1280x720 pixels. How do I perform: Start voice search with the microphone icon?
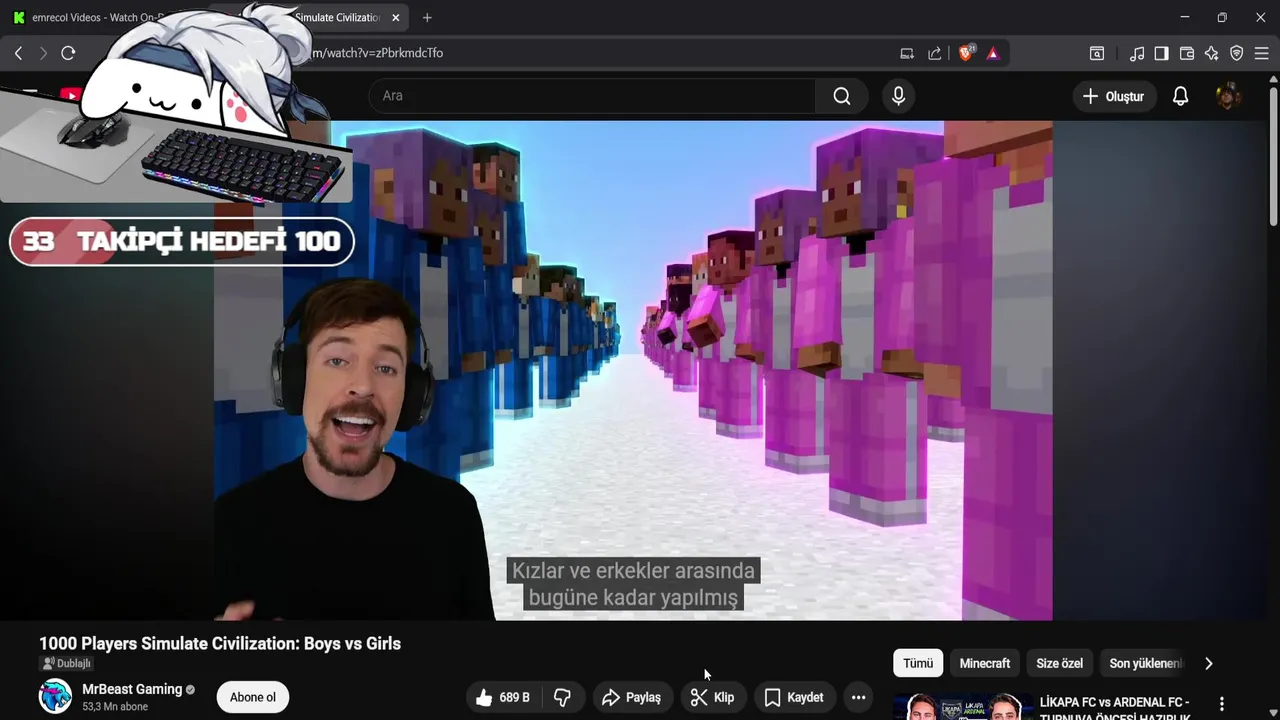[x=898, y=96]
